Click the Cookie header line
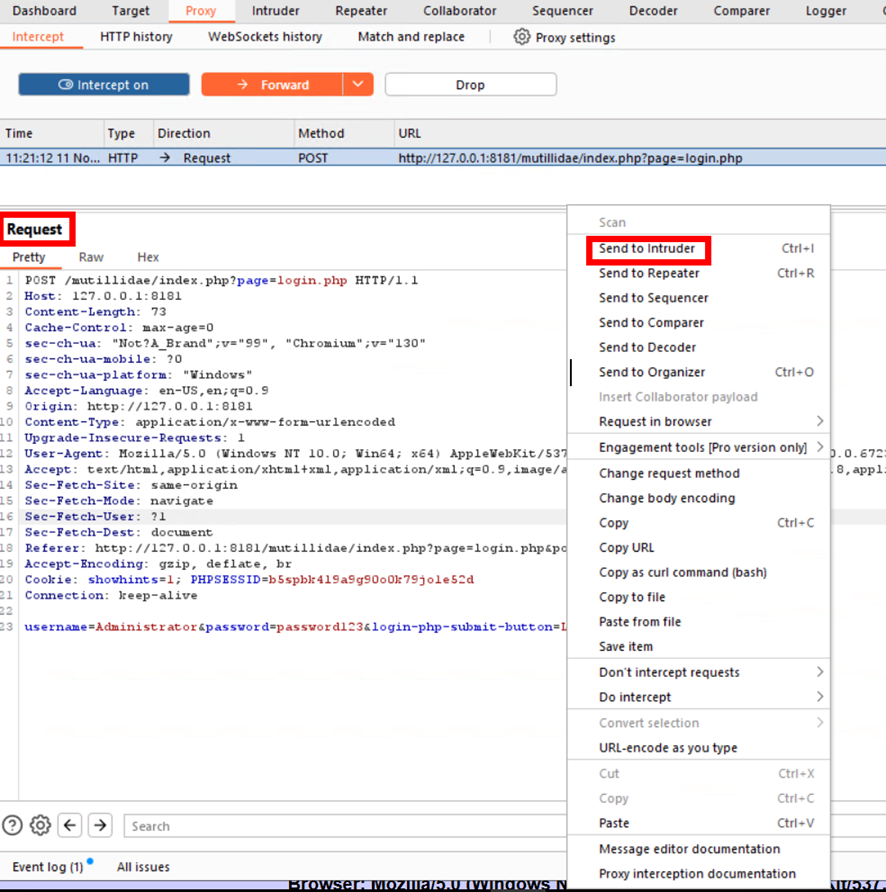Image resolution: width=886 pixels, height=892 pixels. 249,579
